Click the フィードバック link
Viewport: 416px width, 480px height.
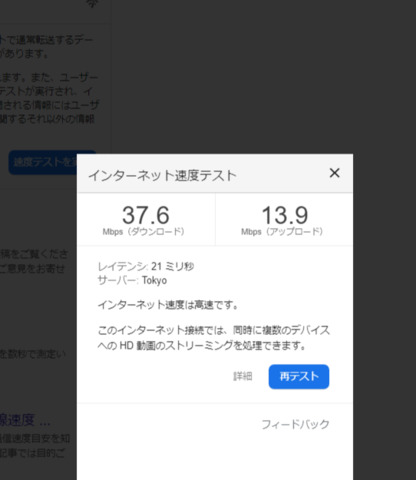pyautogui.click(x=295, y=424)
